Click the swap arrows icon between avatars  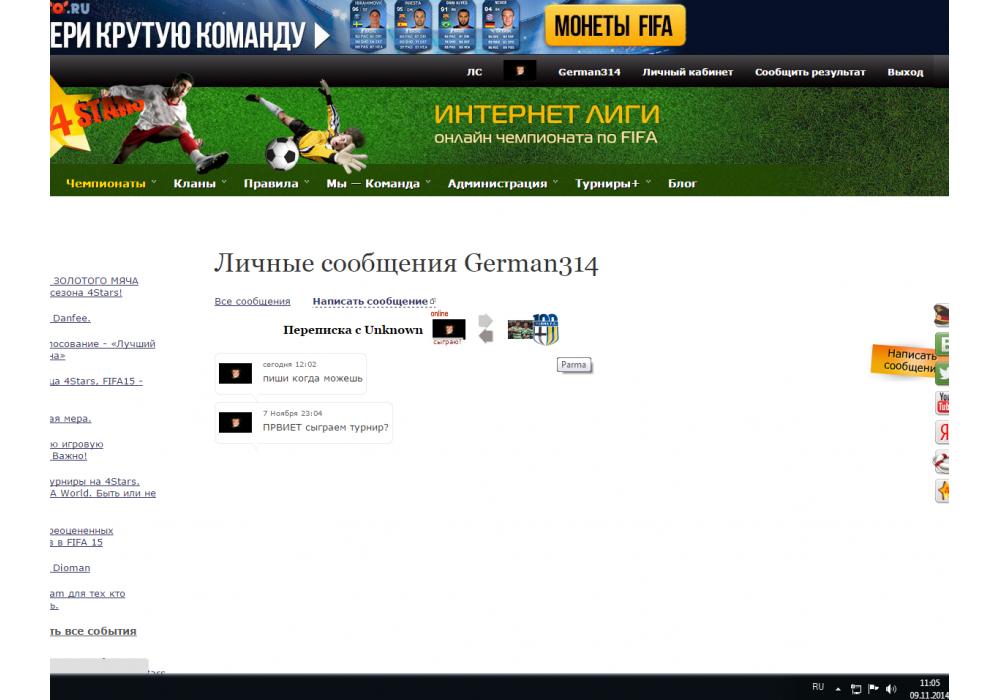486,329
